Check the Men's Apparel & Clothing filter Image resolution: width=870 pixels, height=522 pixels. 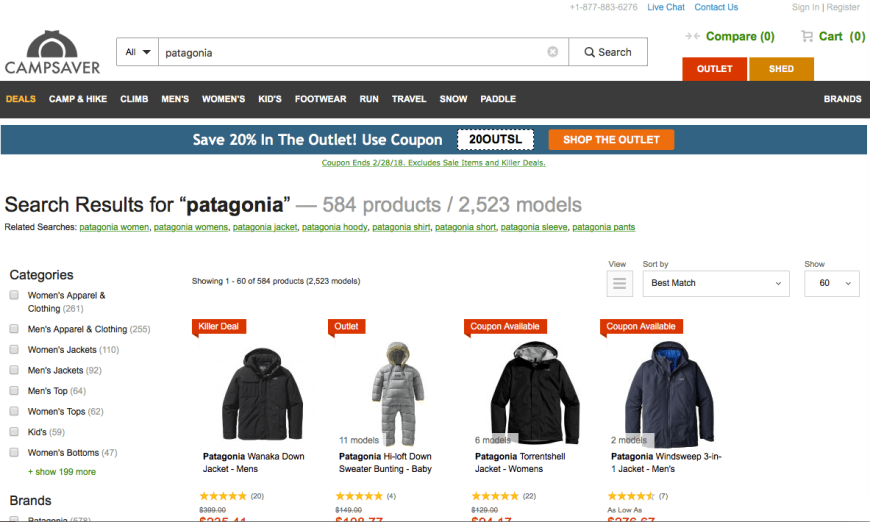[14, 329]
